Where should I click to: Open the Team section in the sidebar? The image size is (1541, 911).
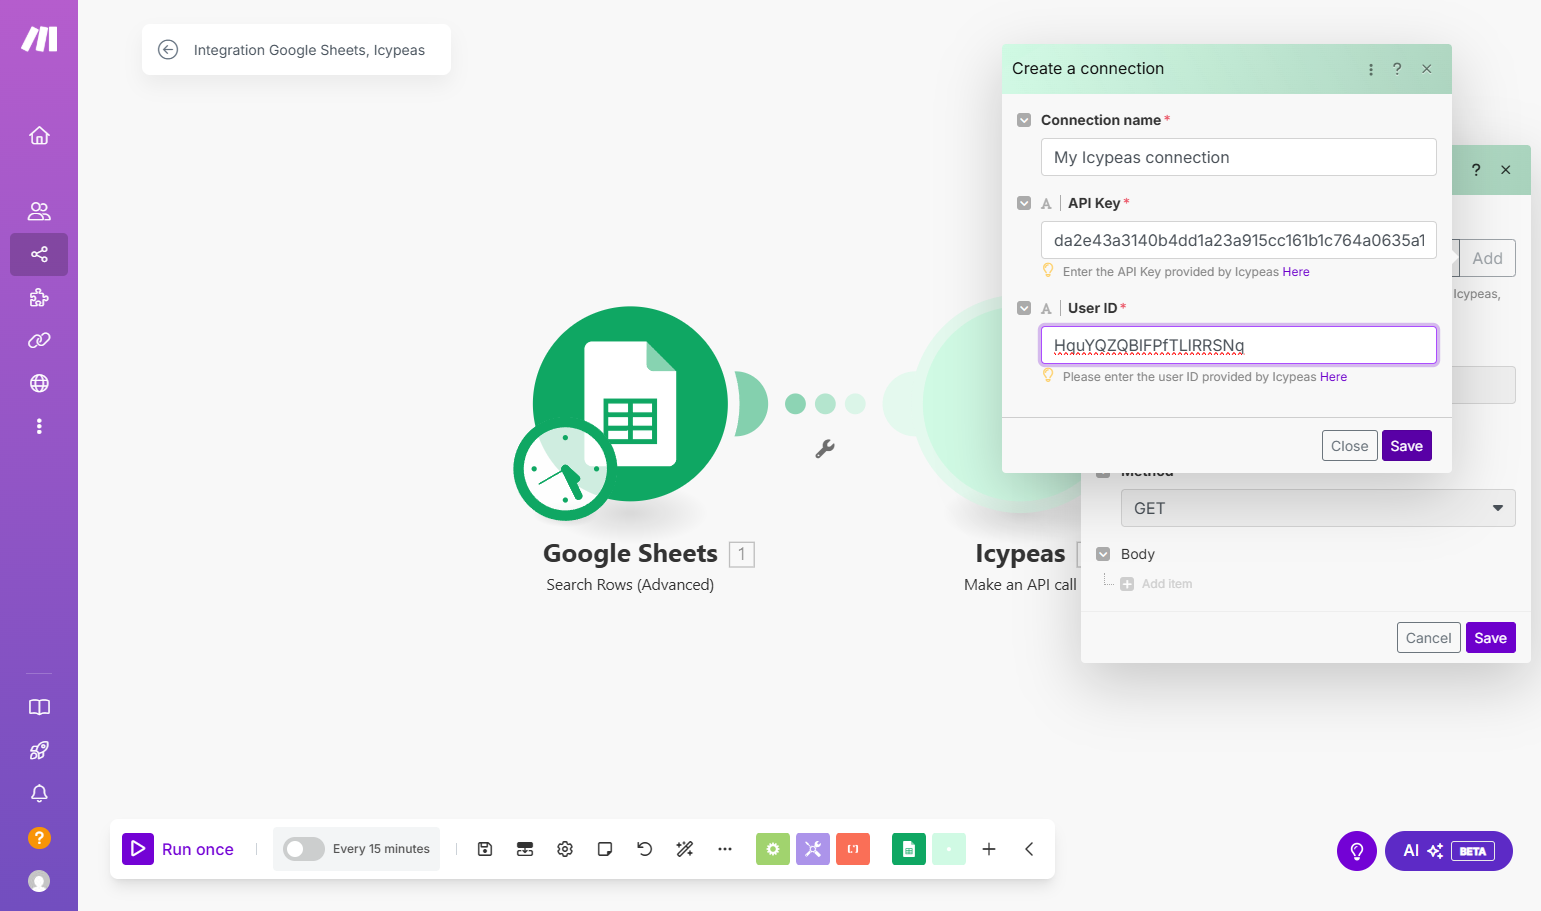coord(39,211)
